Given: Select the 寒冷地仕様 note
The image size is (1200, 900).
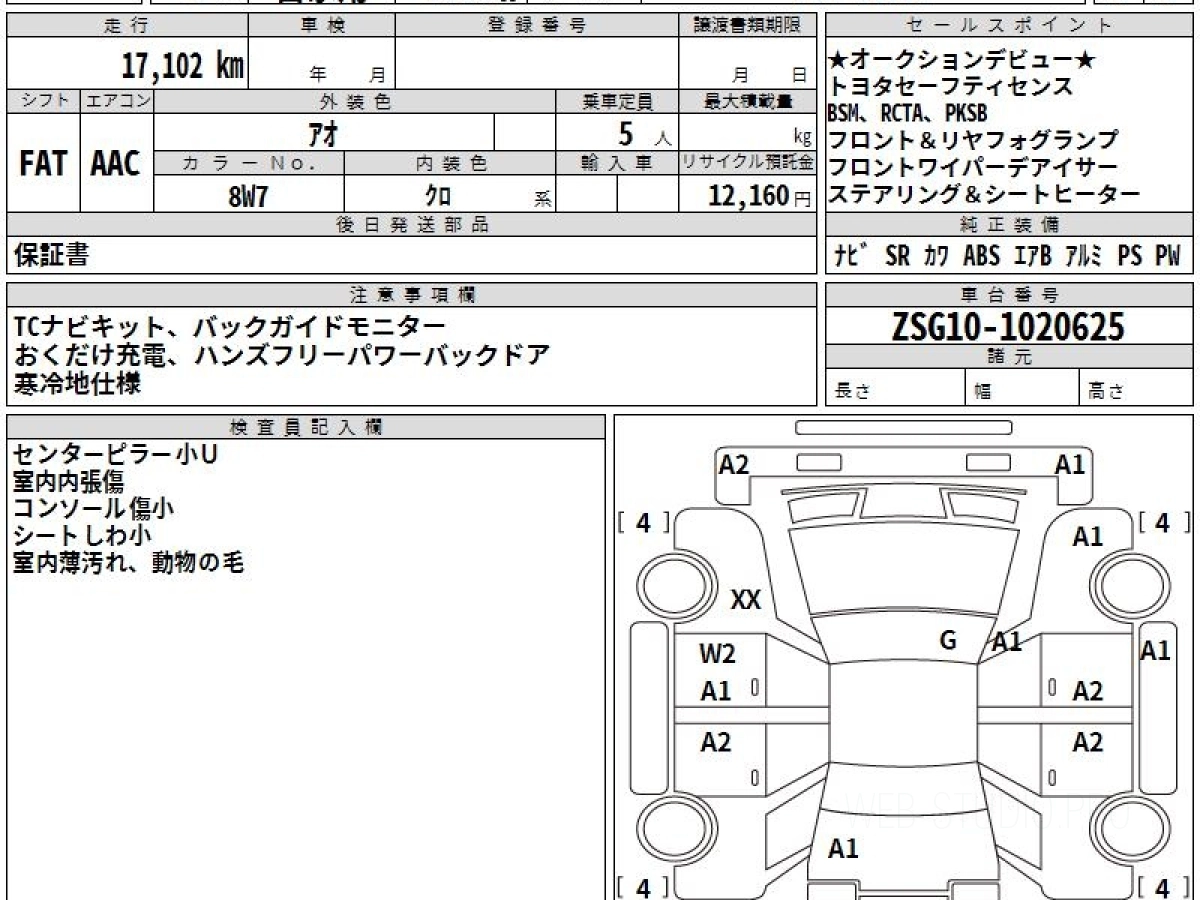Looking at the screenshot, I should pos(77,382).
